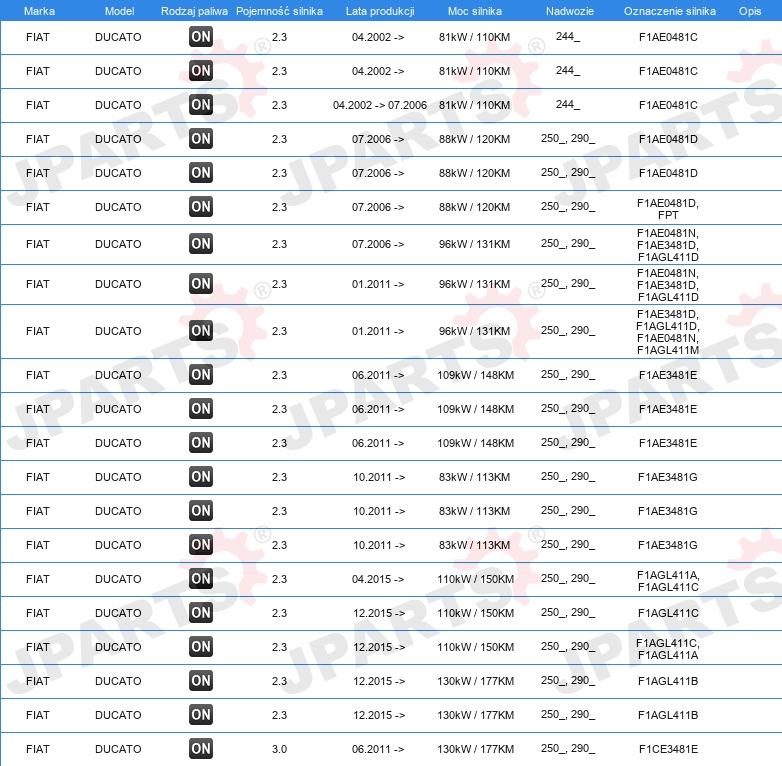Select the '04.2002 -> 07.2006' production years cell
Screen dimensions: 782x766
tap(380, 105)
